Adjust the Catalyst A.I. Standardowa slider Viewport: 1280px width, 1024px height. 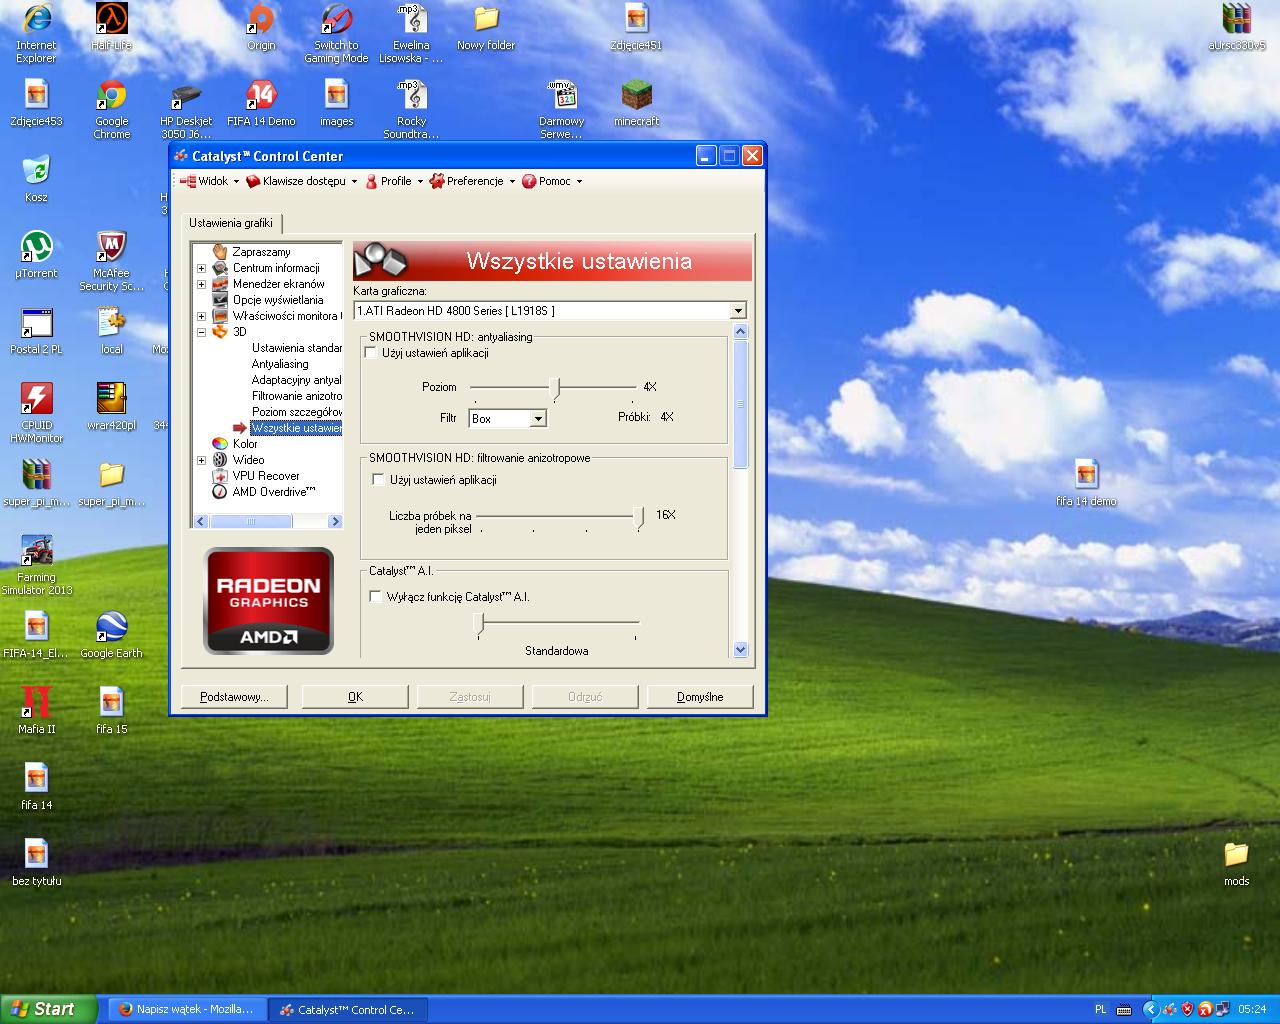479,625
